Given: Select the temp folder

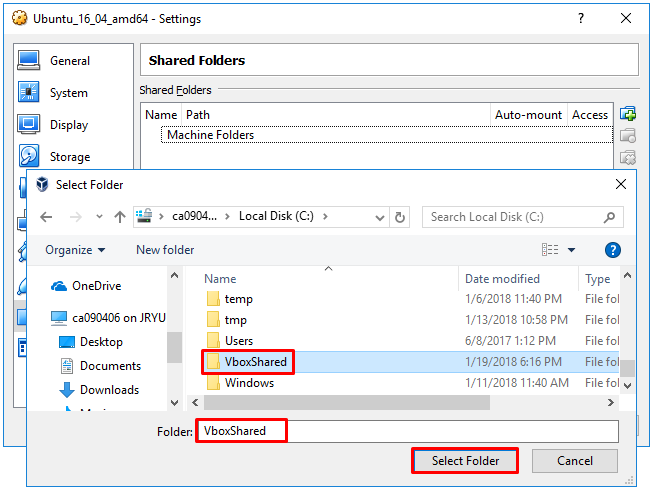Looking at the screenshot, I should coord(229,299).
